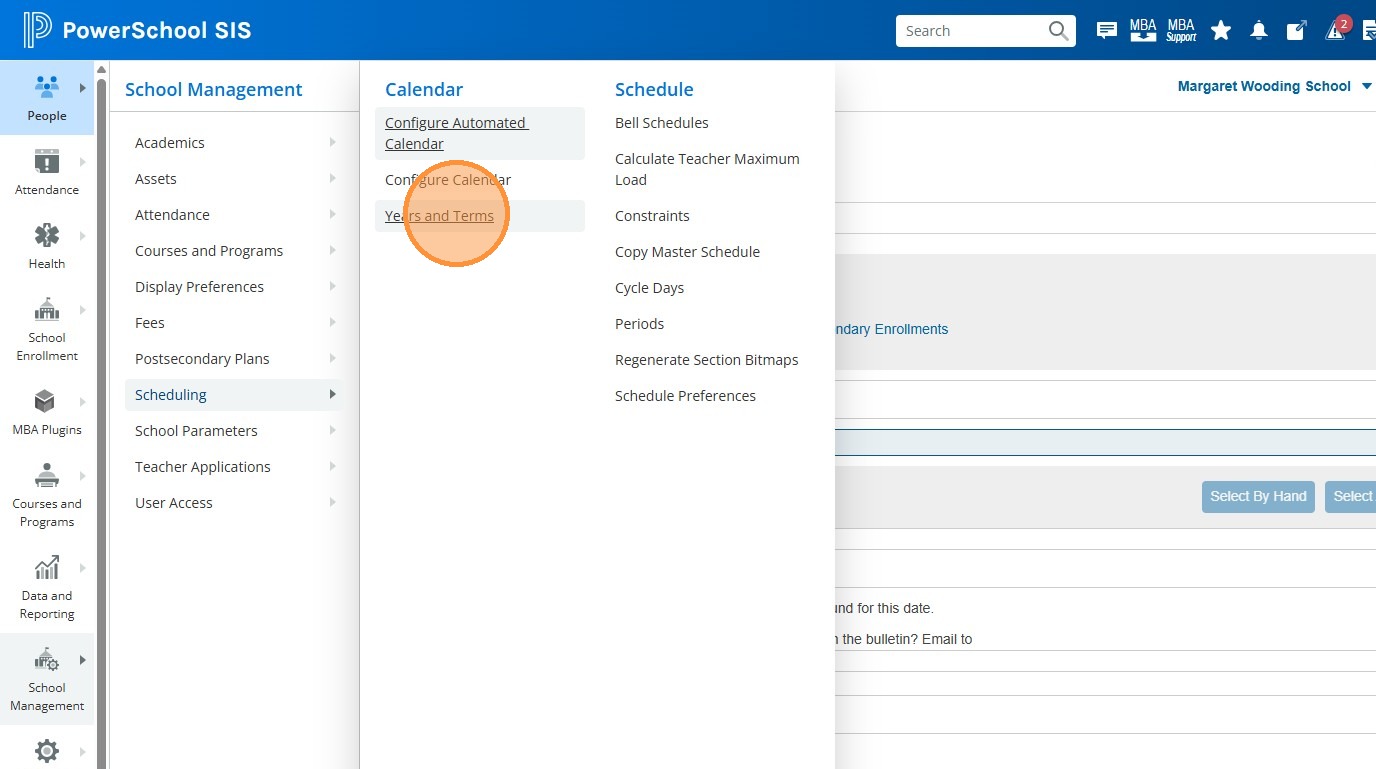The height and width of the screenshot is (769, 1376).
Task: Open the Schedule Preferences link
Action: 685,396
